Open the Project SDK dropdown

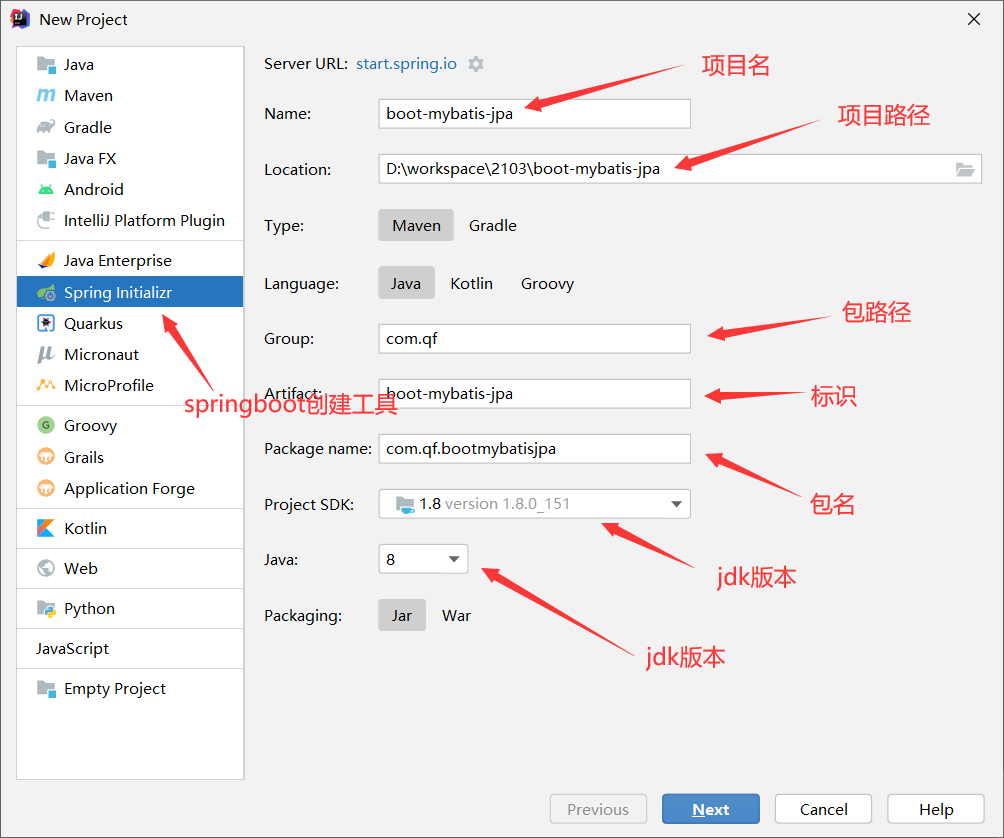point(535,504)
